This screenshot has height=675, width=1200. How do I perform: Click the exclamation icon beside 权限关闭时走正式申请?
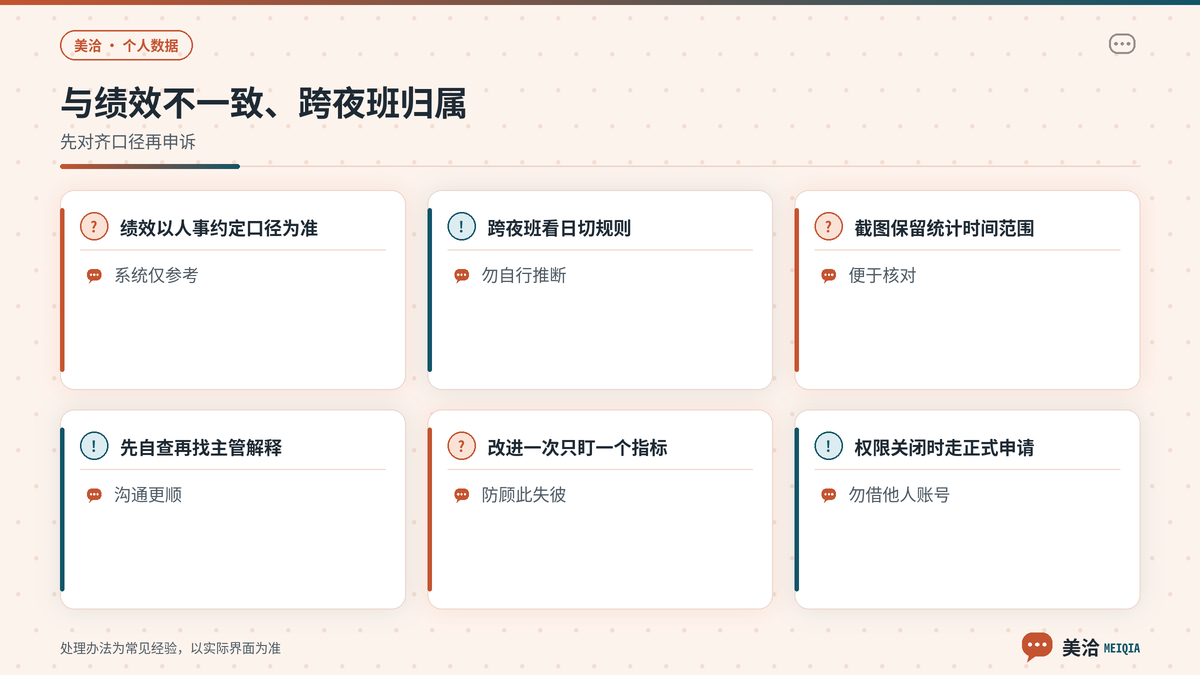point(828,447)
